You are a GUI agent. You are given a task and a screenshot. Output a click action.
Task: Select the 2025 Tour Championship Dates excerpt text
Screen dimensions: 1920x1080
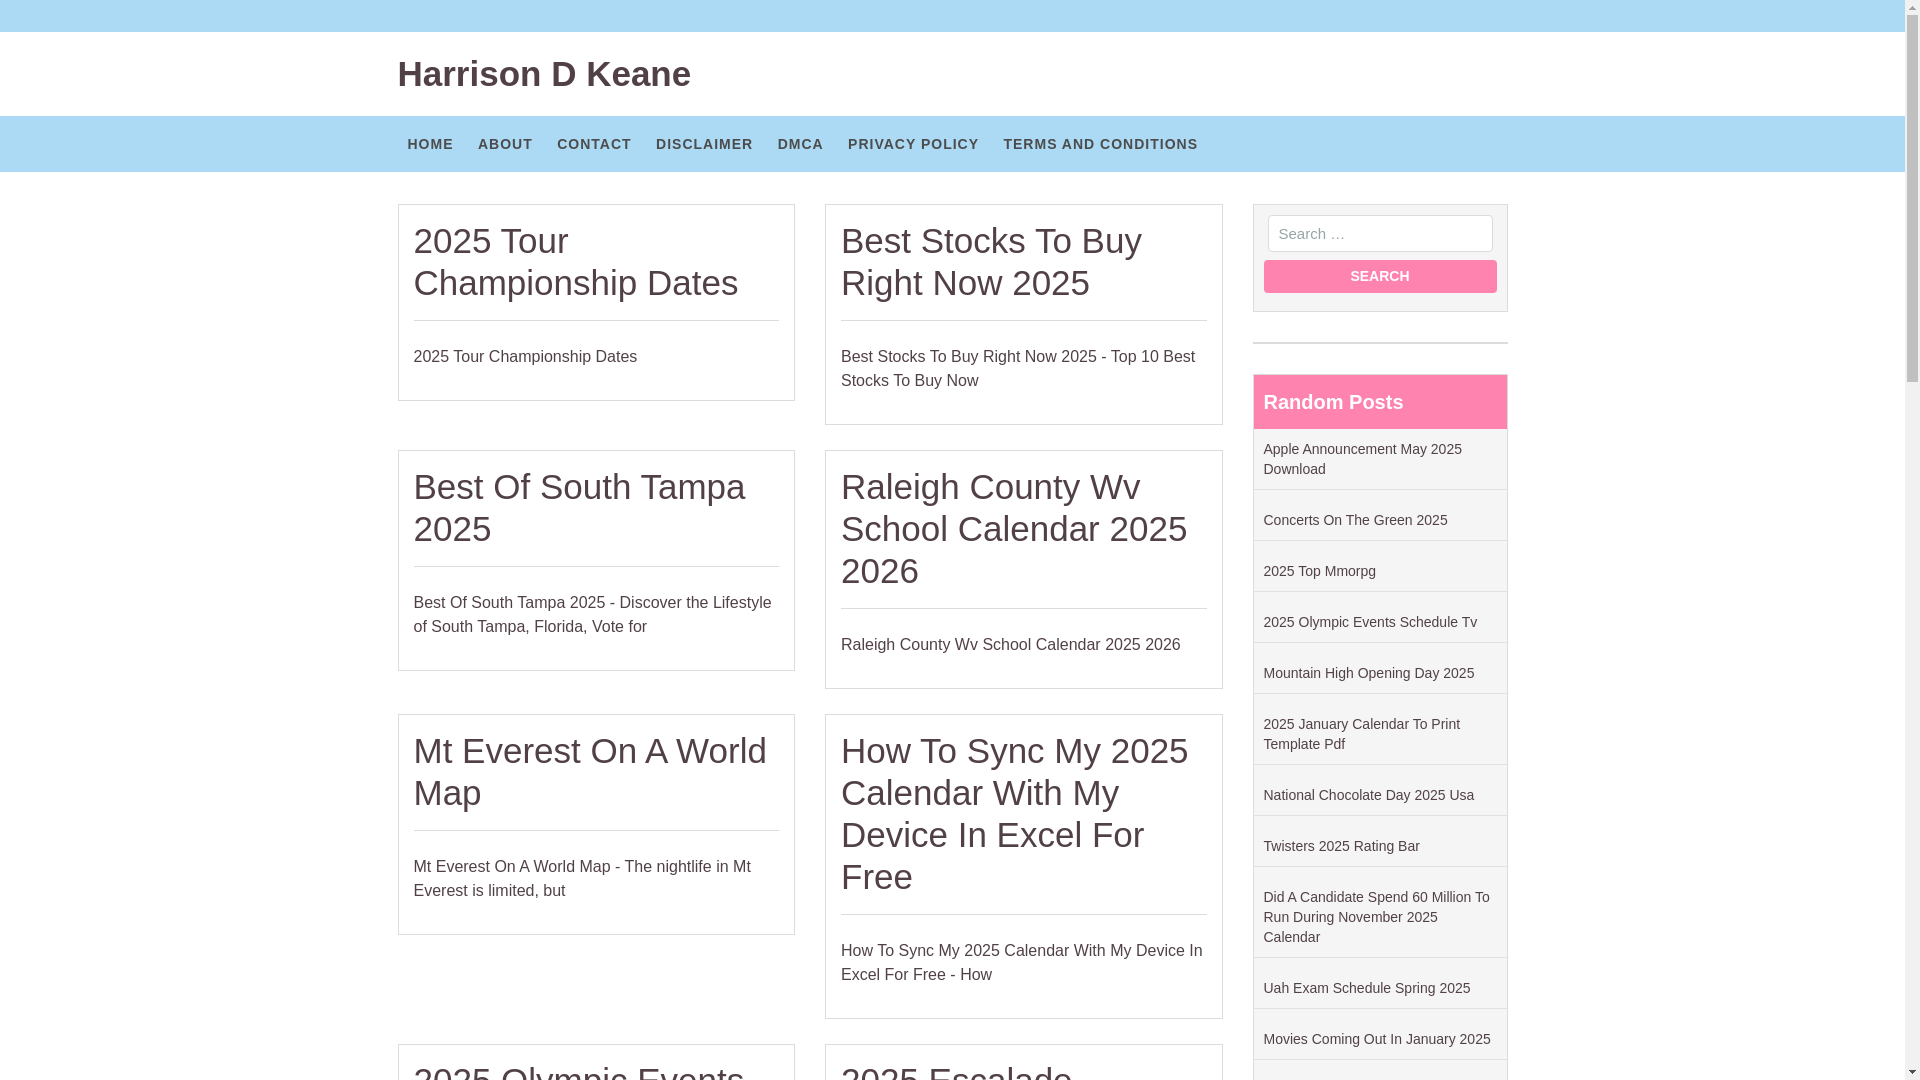(x=525, y=357)
